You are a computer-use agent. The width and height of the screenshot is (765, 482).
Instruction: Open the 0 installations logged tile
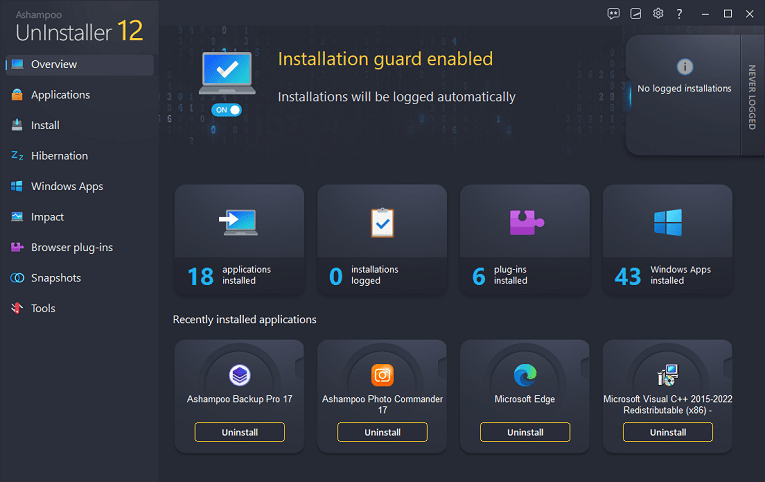coord(382,239)
